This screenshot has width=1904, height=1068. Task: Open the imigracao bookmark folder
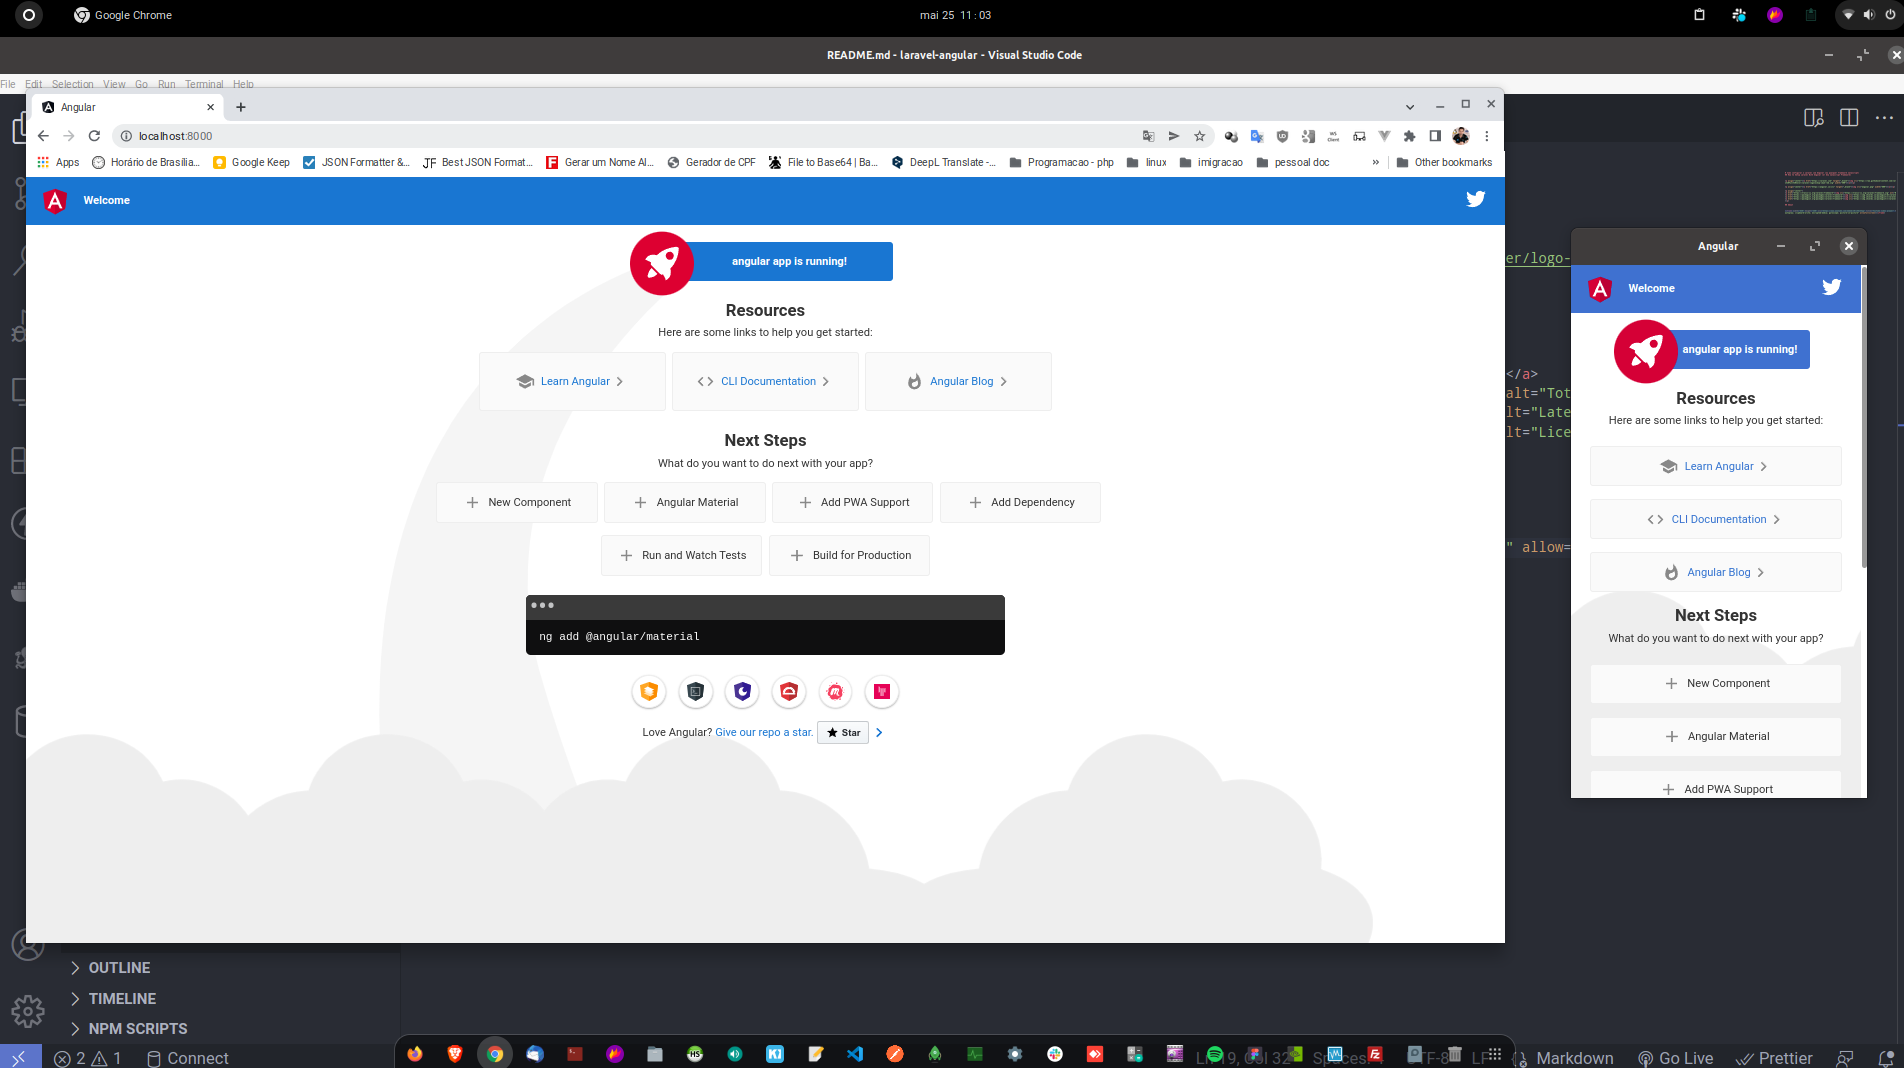(x=1211, y=162)
